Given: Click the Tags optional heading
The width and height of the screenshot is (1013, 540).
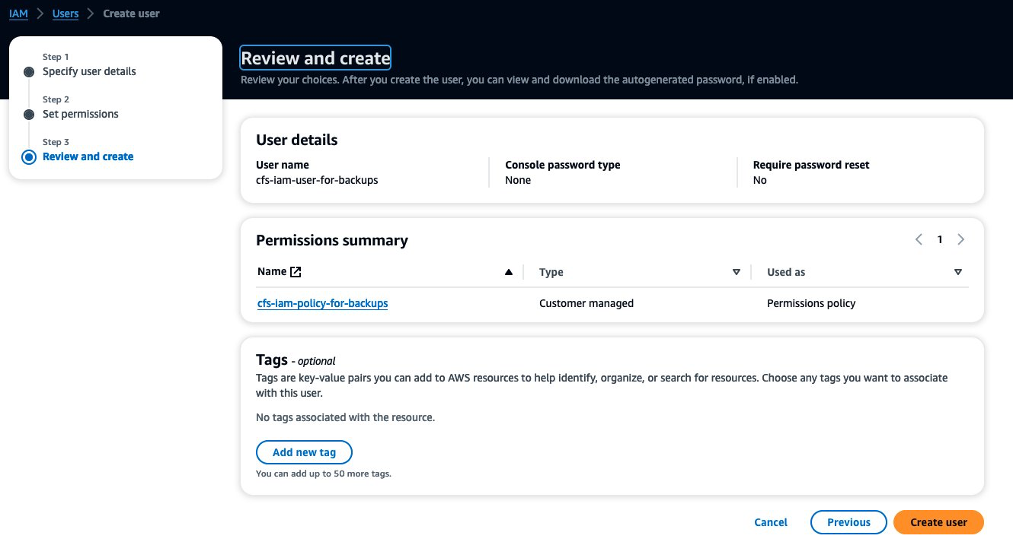Looking at the screenshot, I should point(295,360).
